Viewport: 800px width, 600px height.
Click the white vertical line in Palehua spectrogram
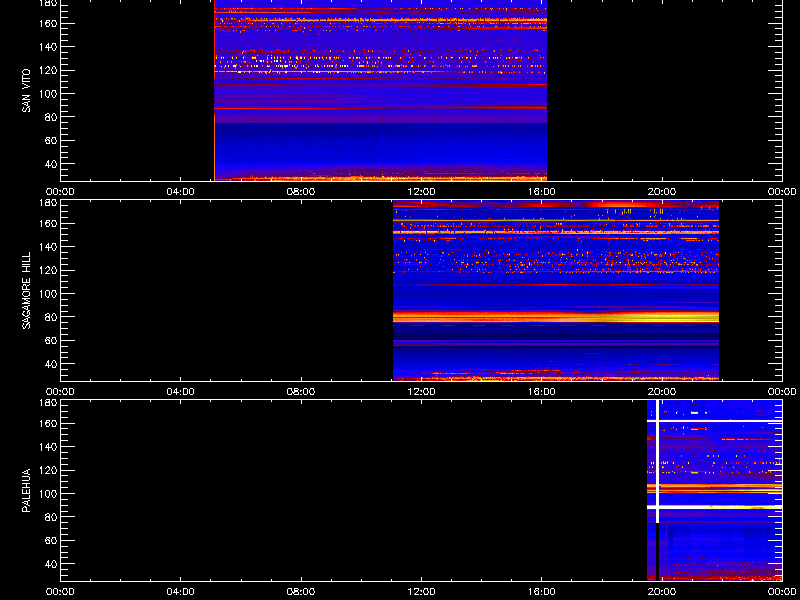click(657, 461)
